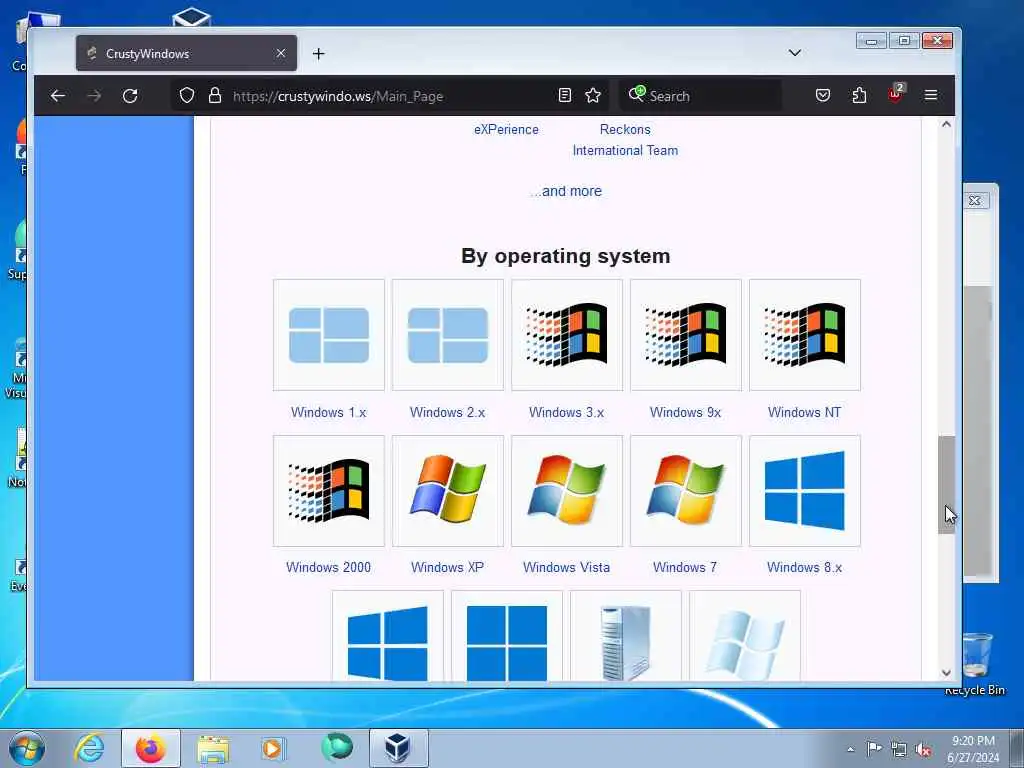This screenshot has height=768, width=1024.
Task: Close the CrustyWindows tab
Action: [x=281, y=53]
